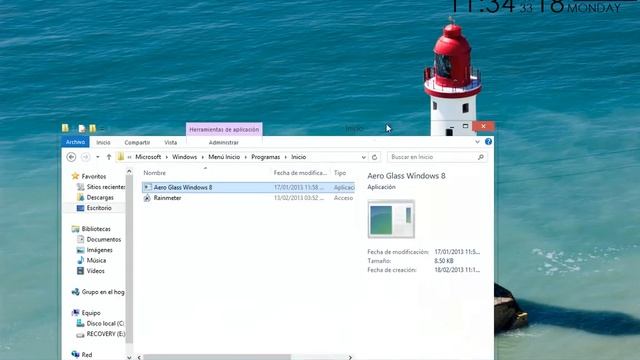Refresh the folder view
The height and width of the screenshot is (360, 640).
click(x=374, y=157)
